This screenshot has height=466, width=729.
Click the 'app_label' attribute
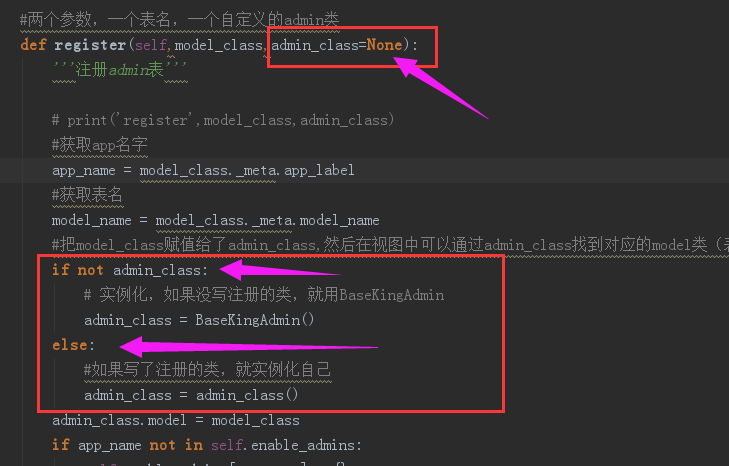[319, 170]
